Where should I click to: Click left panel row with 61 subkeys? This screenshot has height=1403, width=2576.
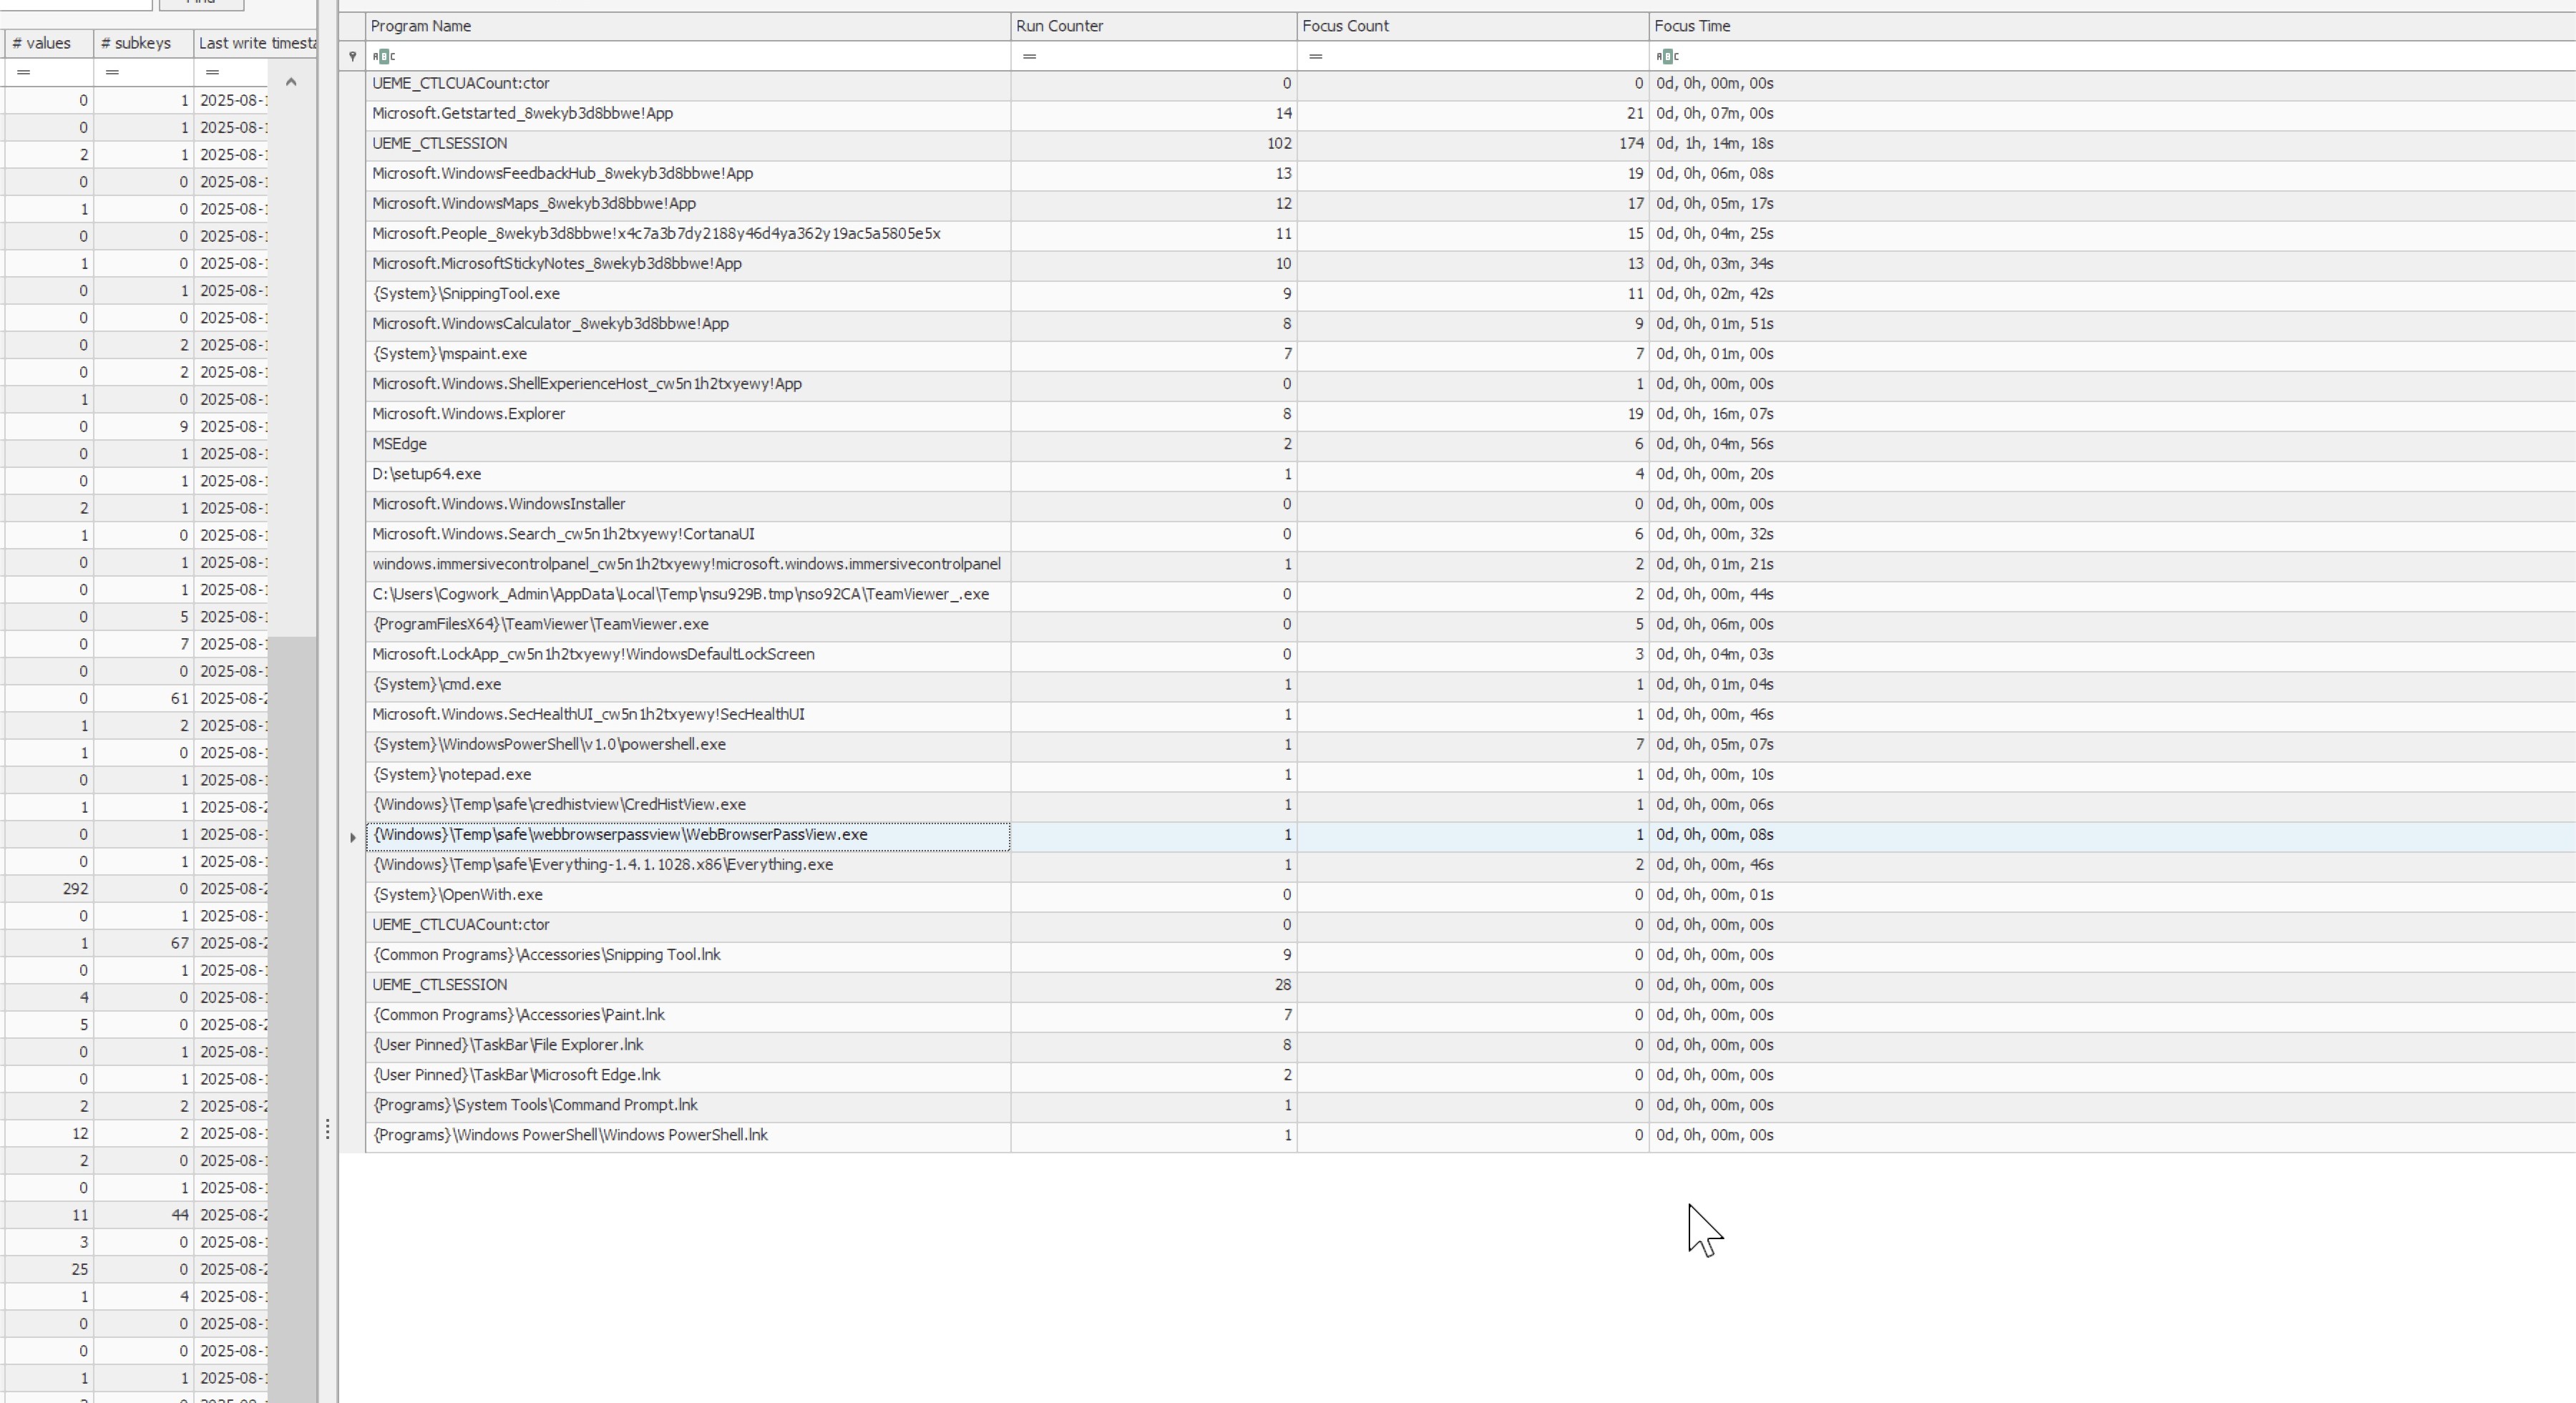point(135,699)
